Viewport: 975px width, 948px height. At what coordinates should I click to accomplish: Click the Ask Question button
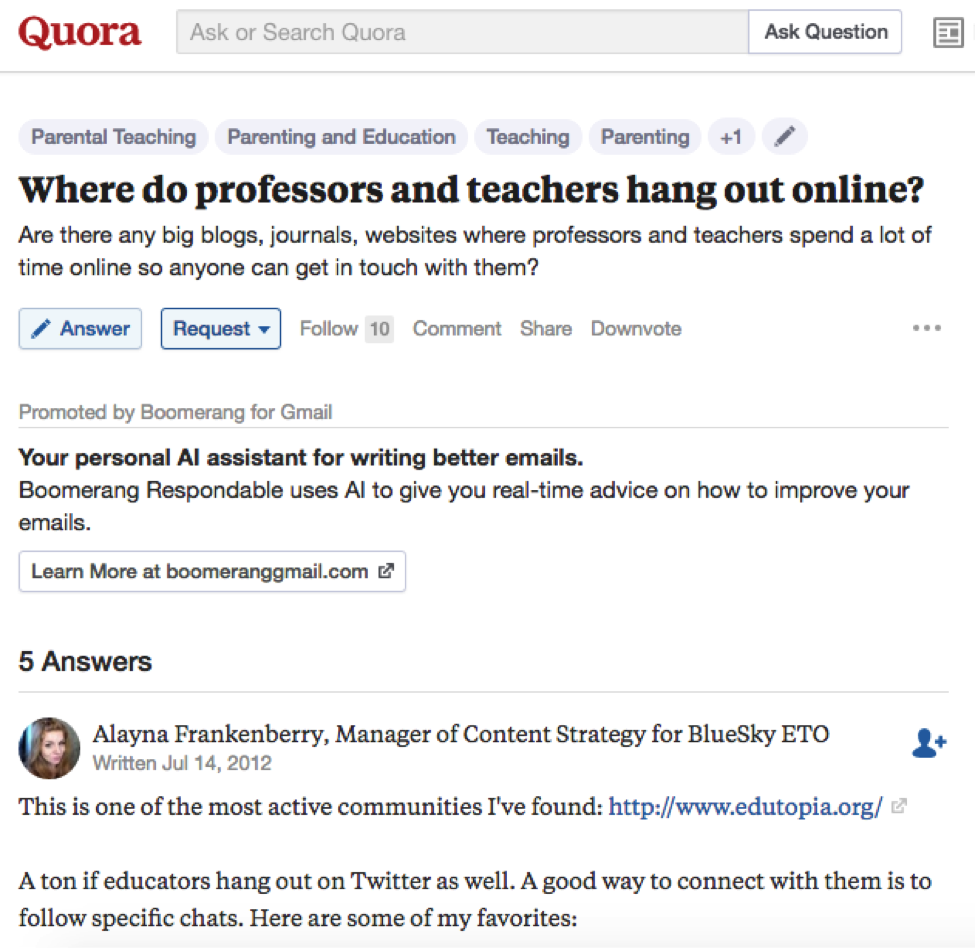[825, 32]
